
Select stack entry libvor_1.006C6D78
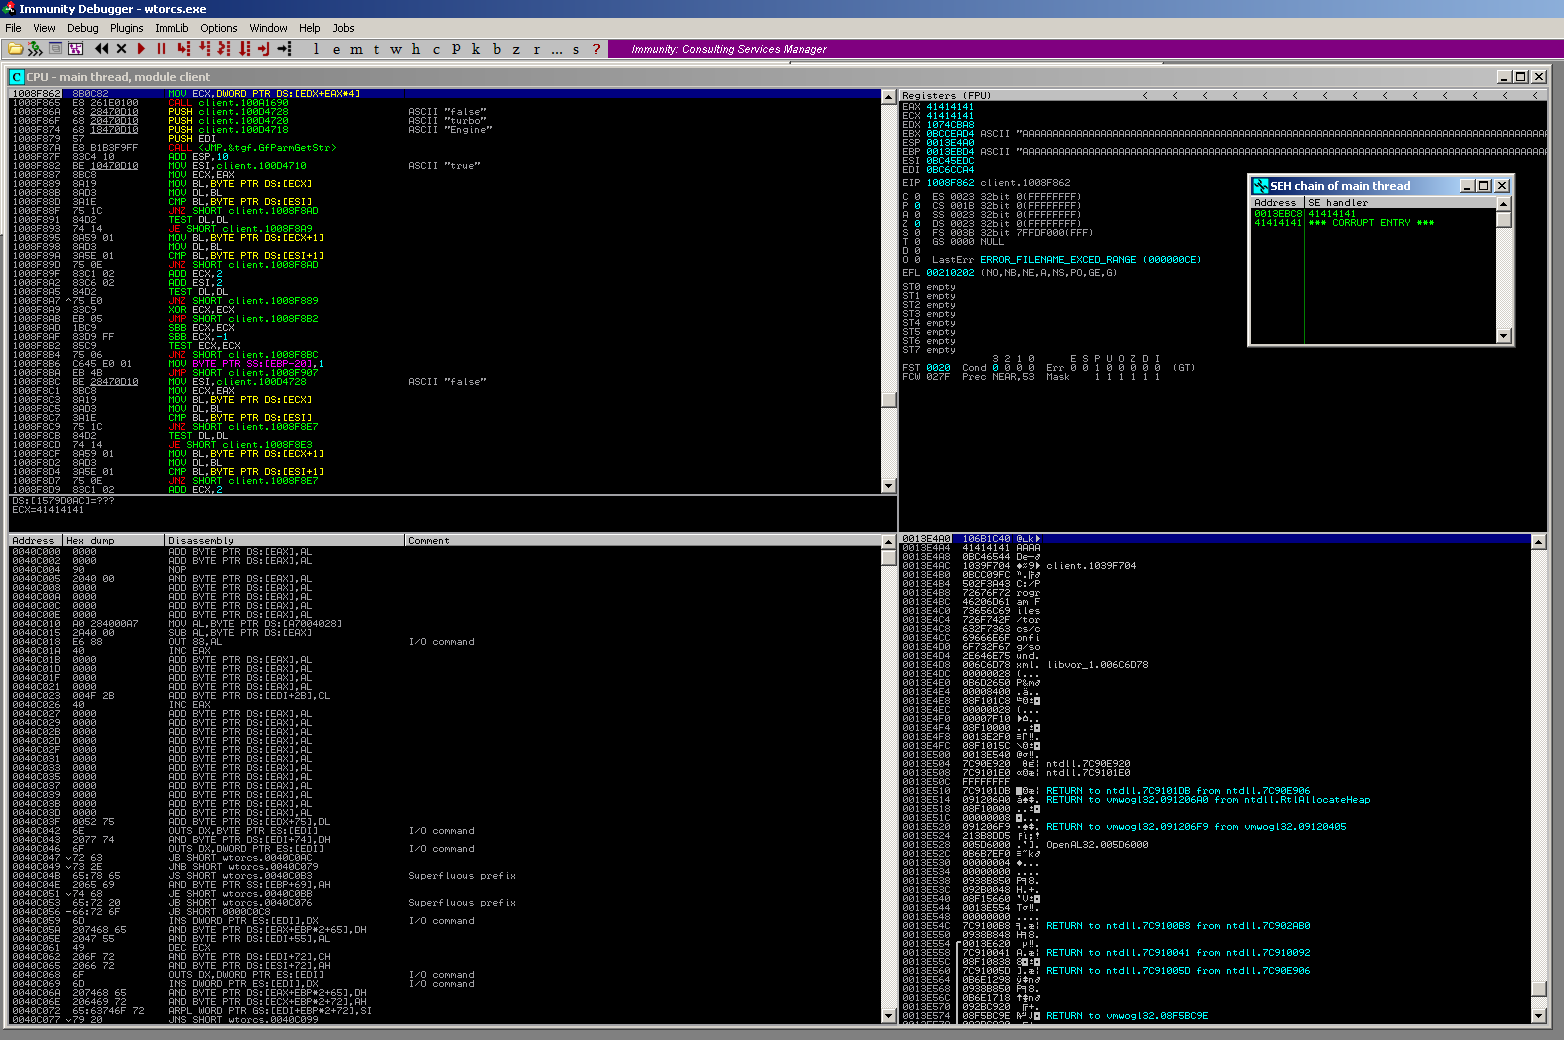1097,665
